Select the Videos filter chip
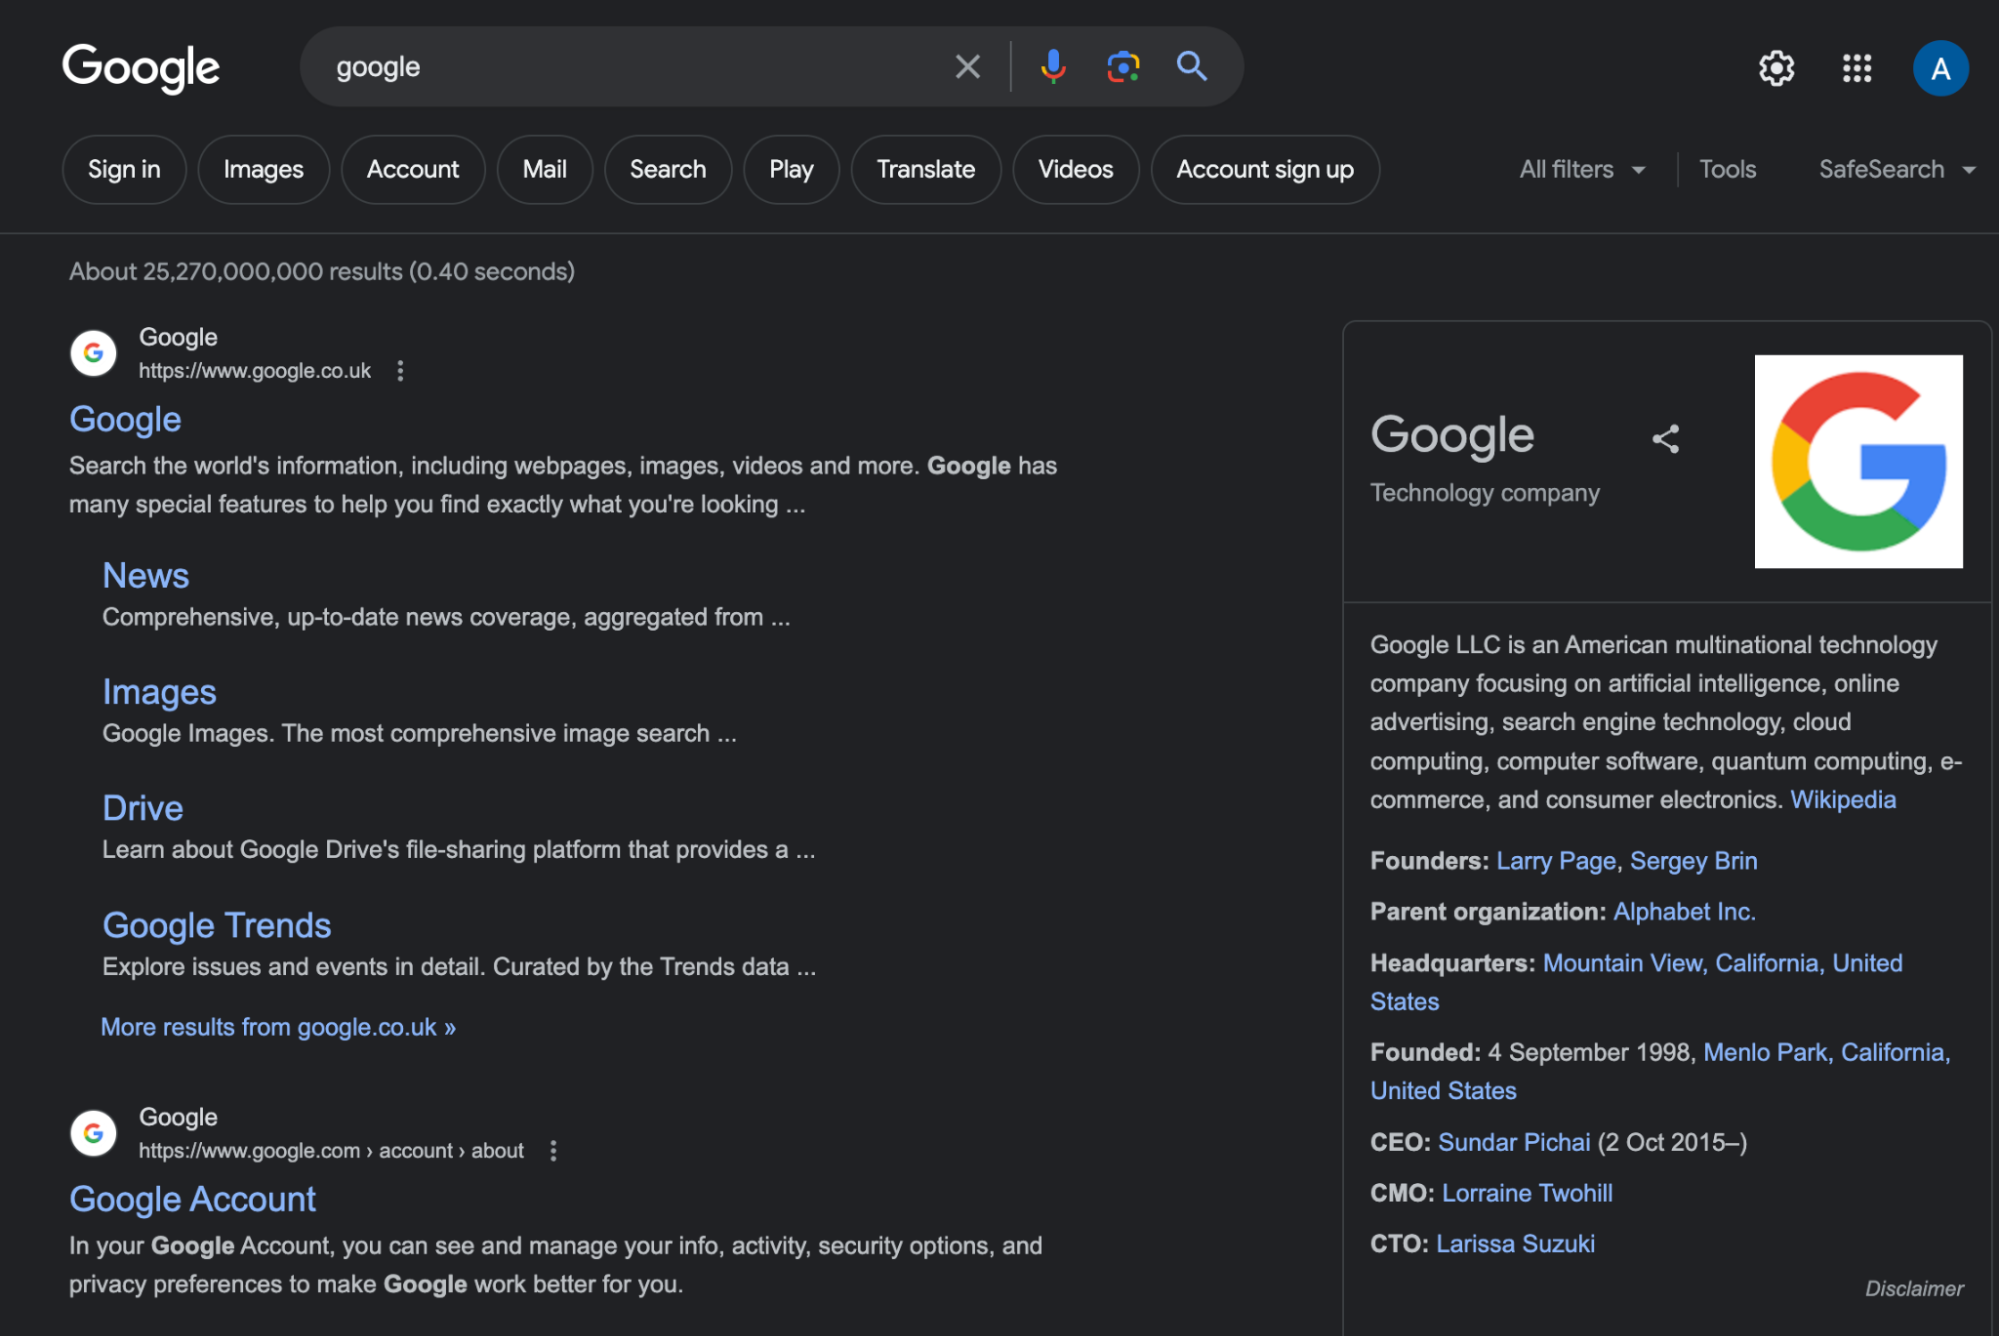This screenshot has height=1337, width=1999. pos(1075,170)
